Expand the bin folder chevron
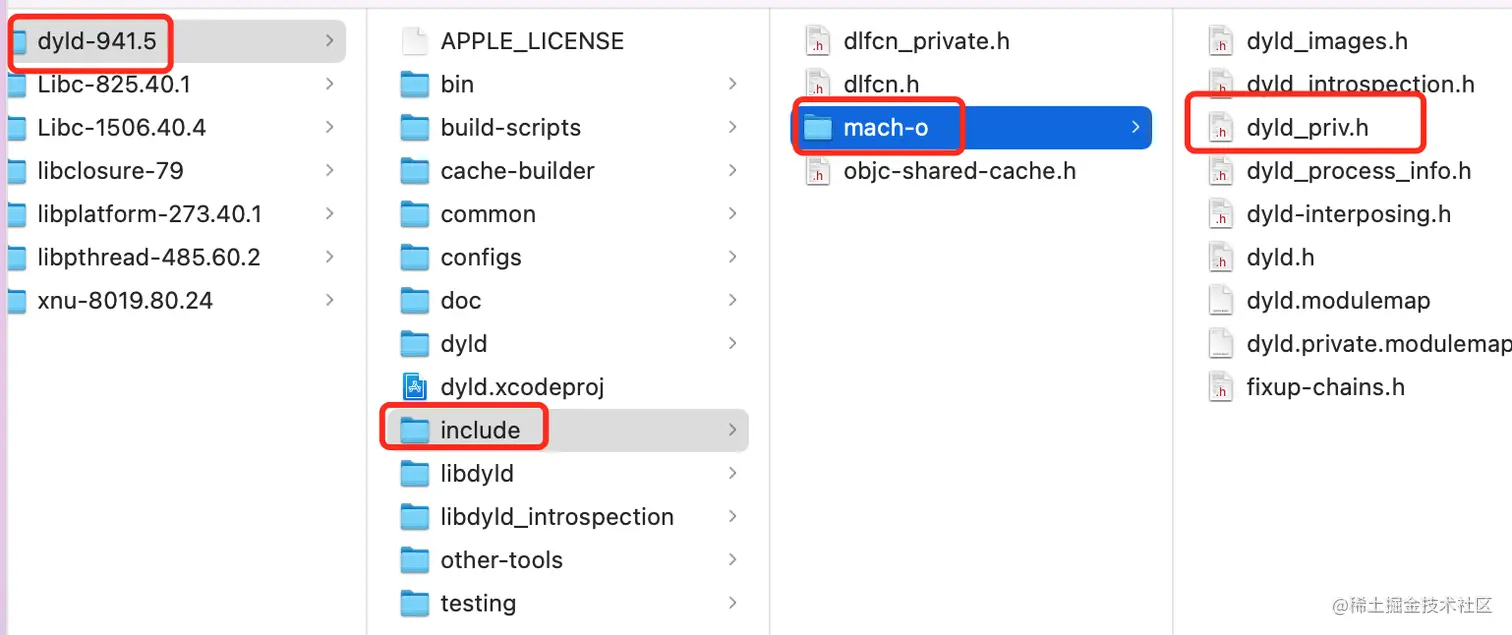 tap(733, 84)
